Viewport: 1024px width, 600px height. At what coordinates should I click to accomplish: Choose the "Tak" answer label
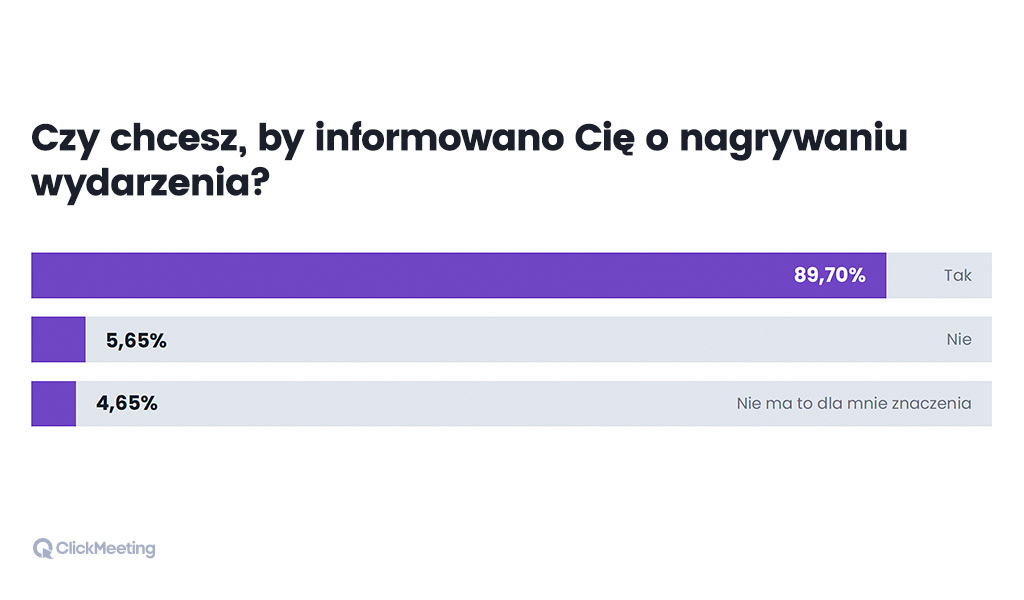(x=957, y=275)
